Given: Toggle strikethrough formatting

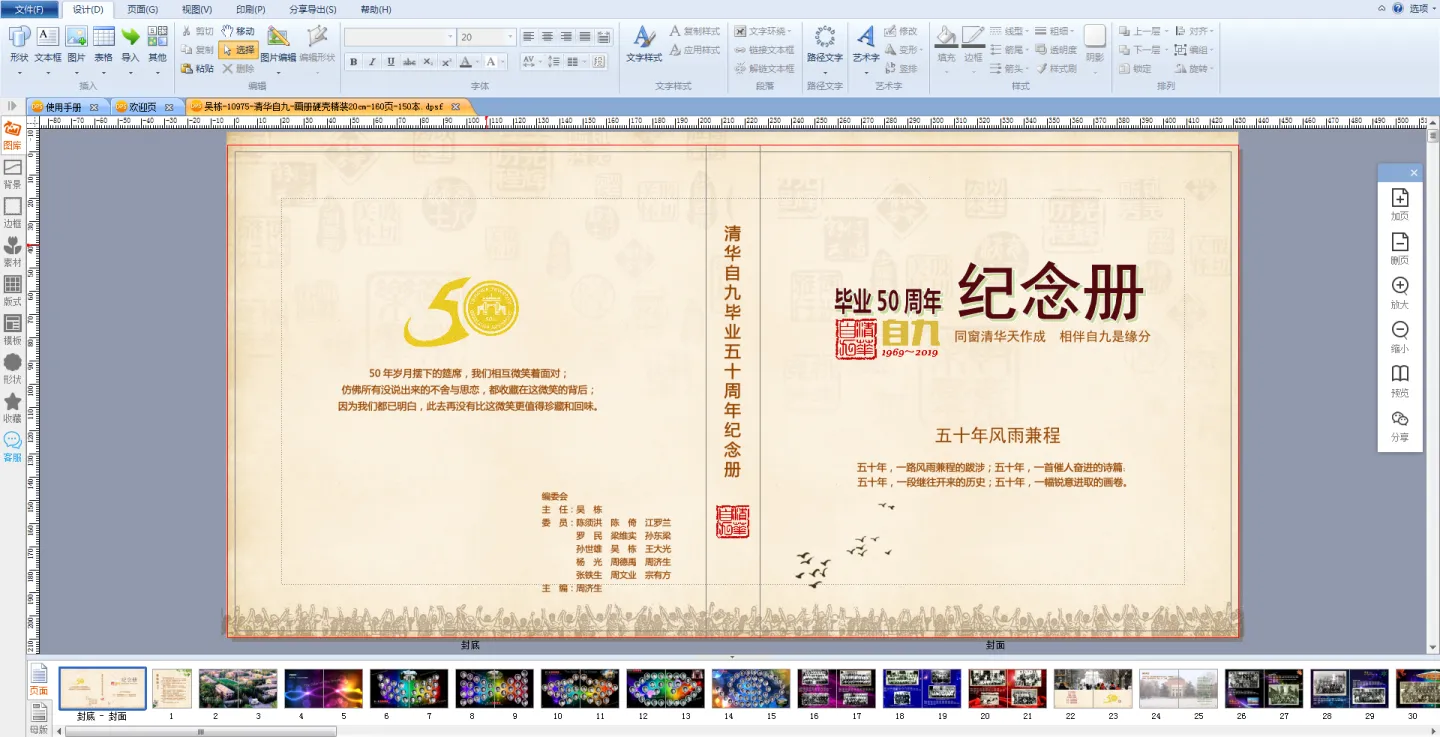Looking at the screenshot, I should pyautogui.click(x=409, y=62).
